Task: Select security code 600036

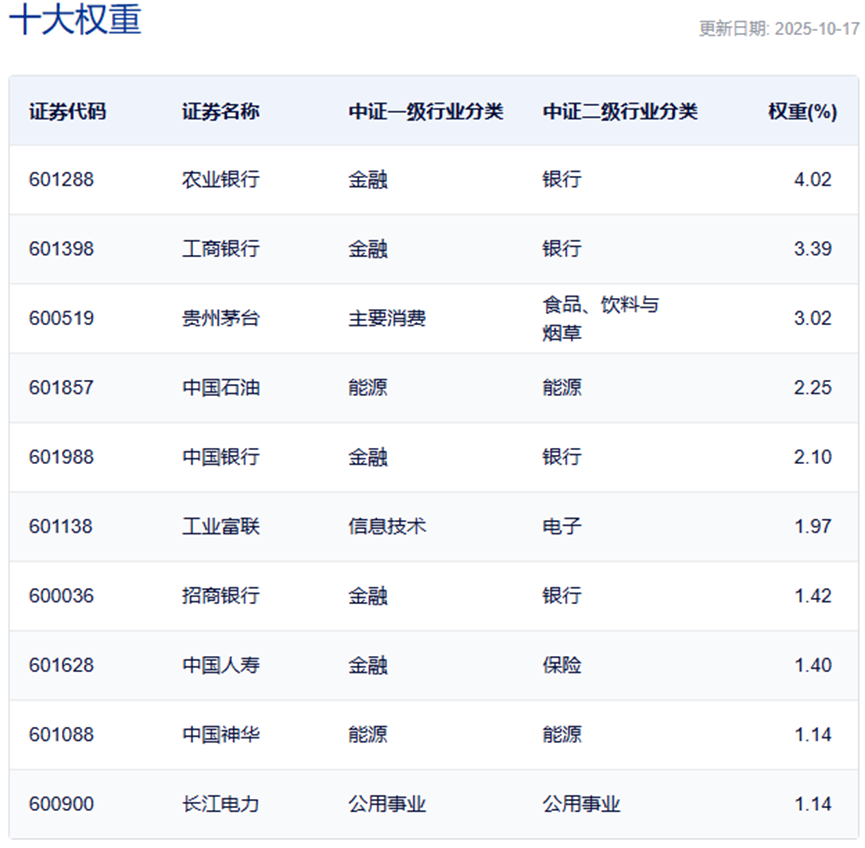Action: (x=61, y=596)
